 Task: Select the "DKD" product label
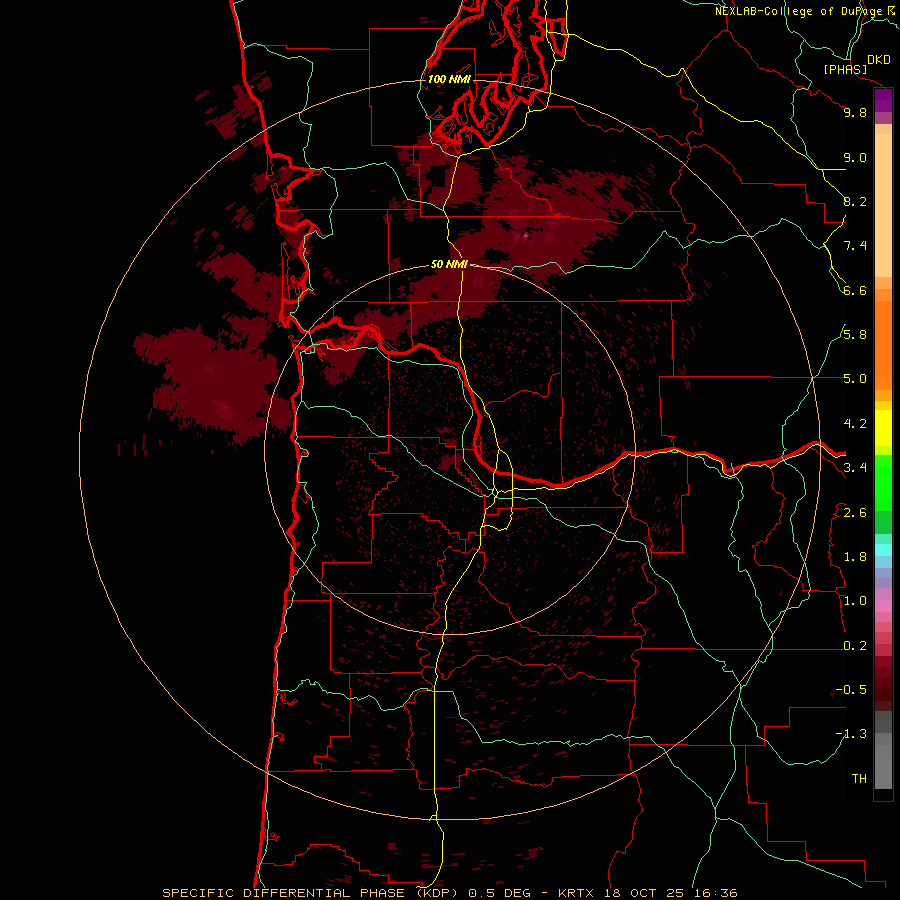[x=879, y=60]
